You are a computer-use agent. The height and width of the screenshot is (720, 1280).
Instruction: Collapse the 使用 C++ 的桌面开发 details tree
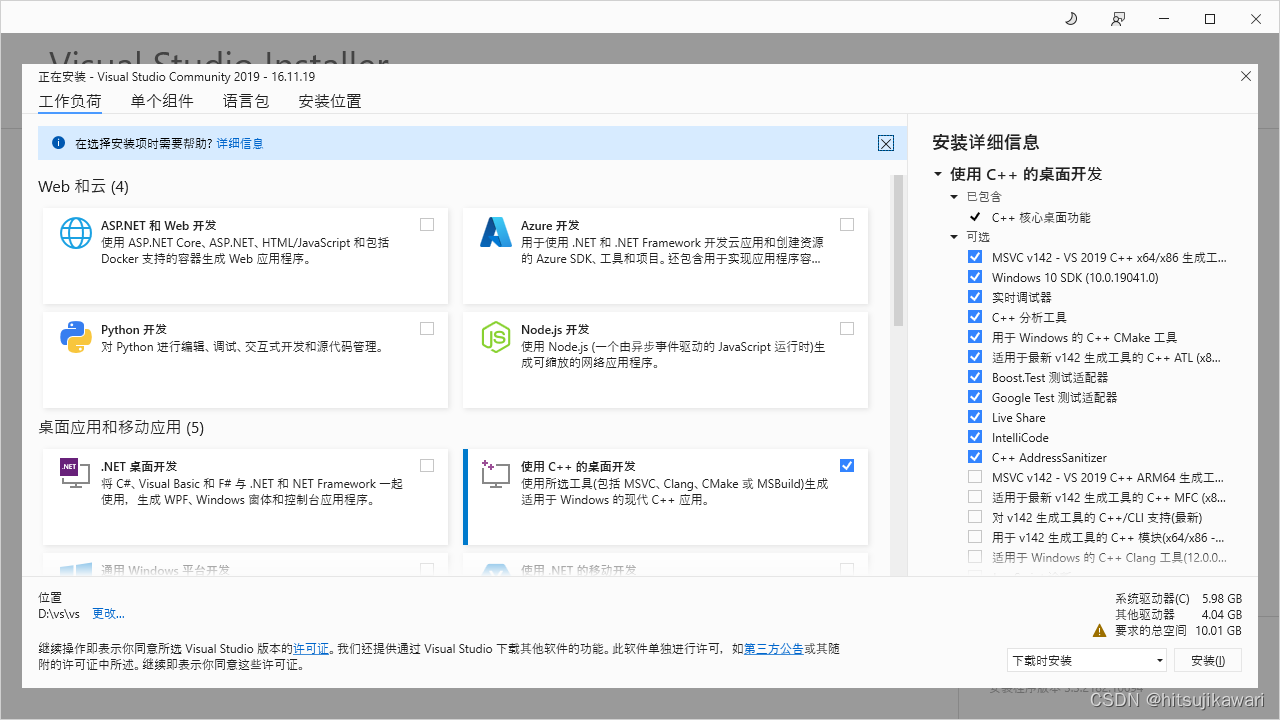pyautogui.click(x=938, y=174)
